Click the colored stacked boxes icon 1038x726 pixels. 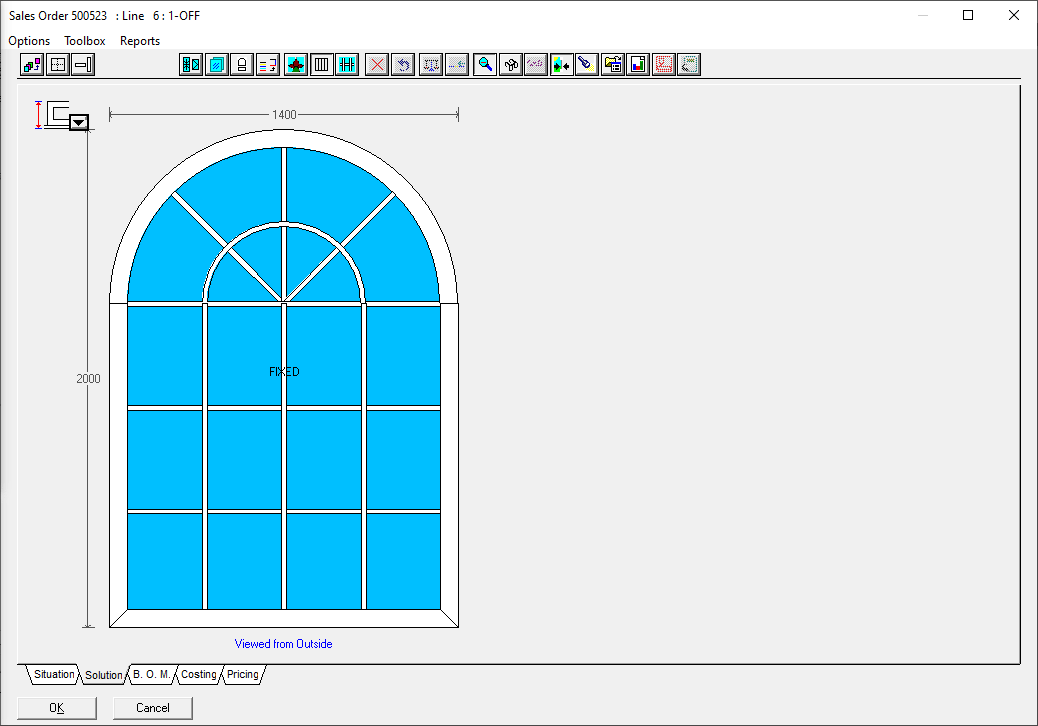[32, 65]
